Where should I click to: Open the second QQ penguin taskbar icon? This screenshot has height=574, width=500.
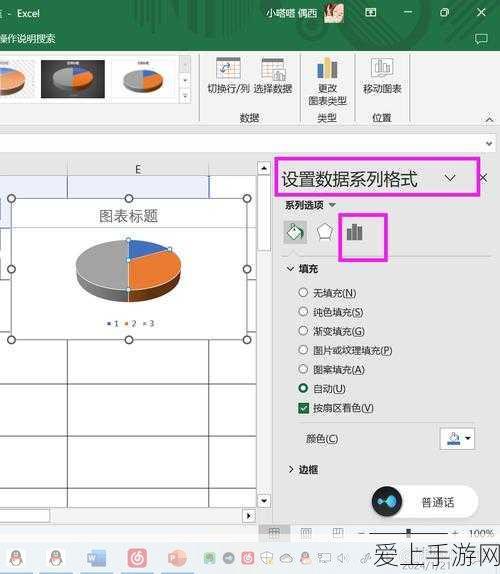click(56, 558)
